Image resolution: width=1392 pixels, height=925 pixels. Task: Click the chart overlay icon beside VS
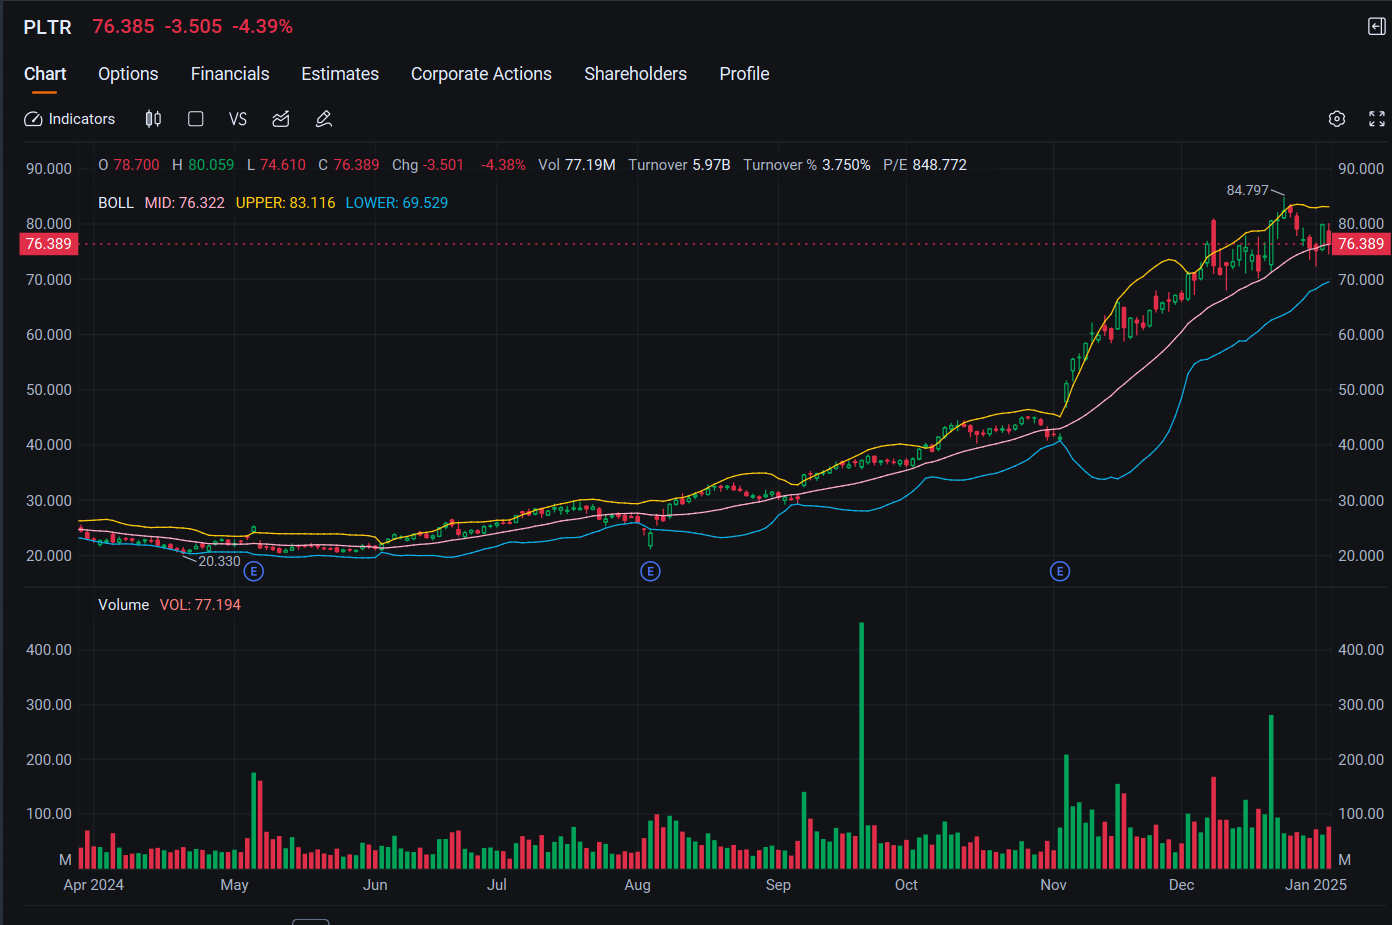tap(281, 119)
